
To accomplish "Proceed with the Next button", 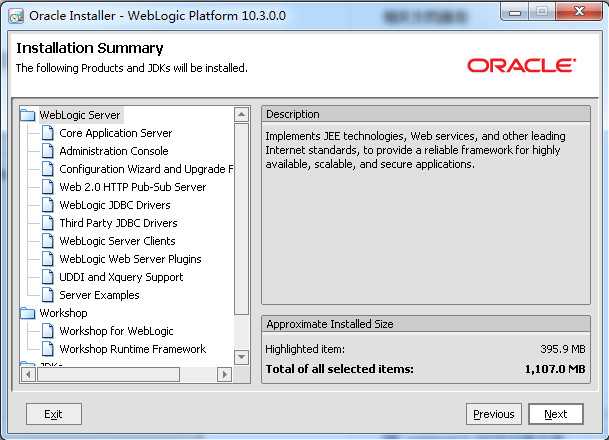I will click(556, 414).
